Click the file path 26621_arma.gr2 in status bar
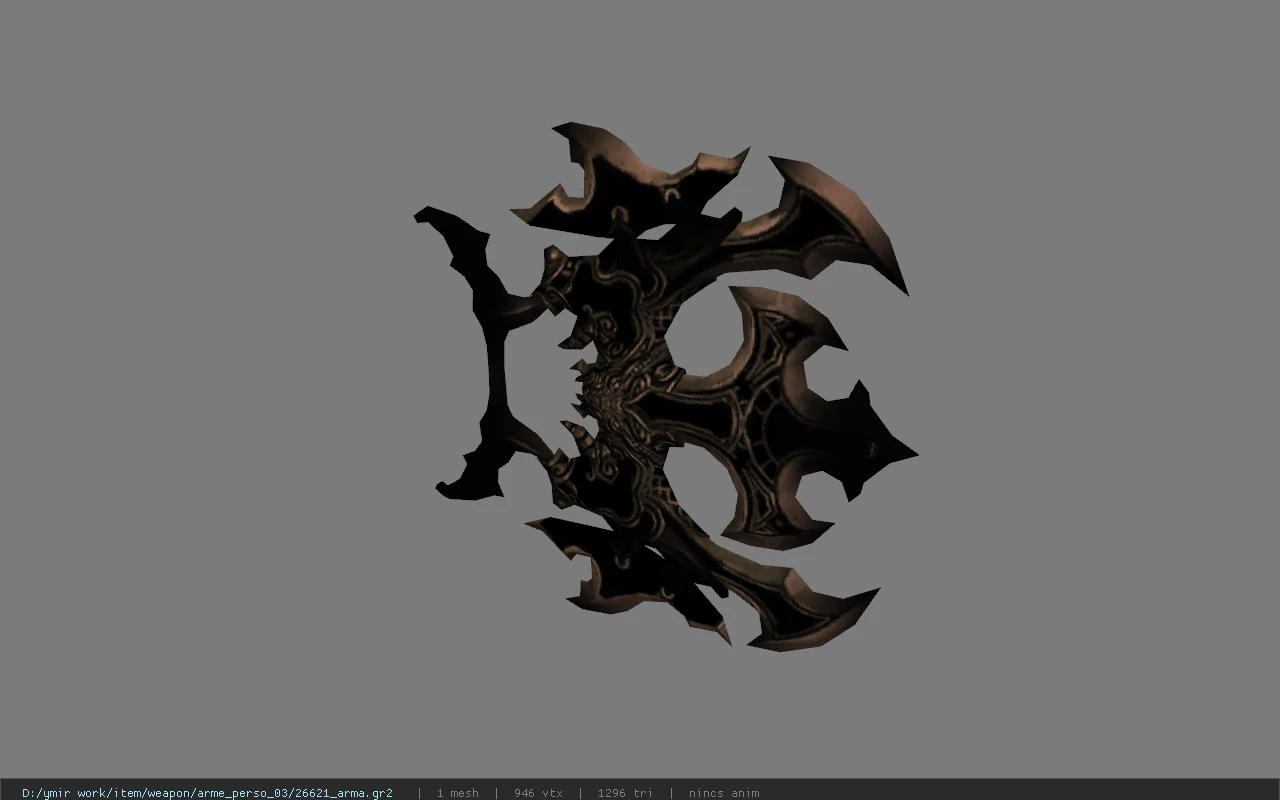Viewport: 1280px width, 800px height. point(207,793)
